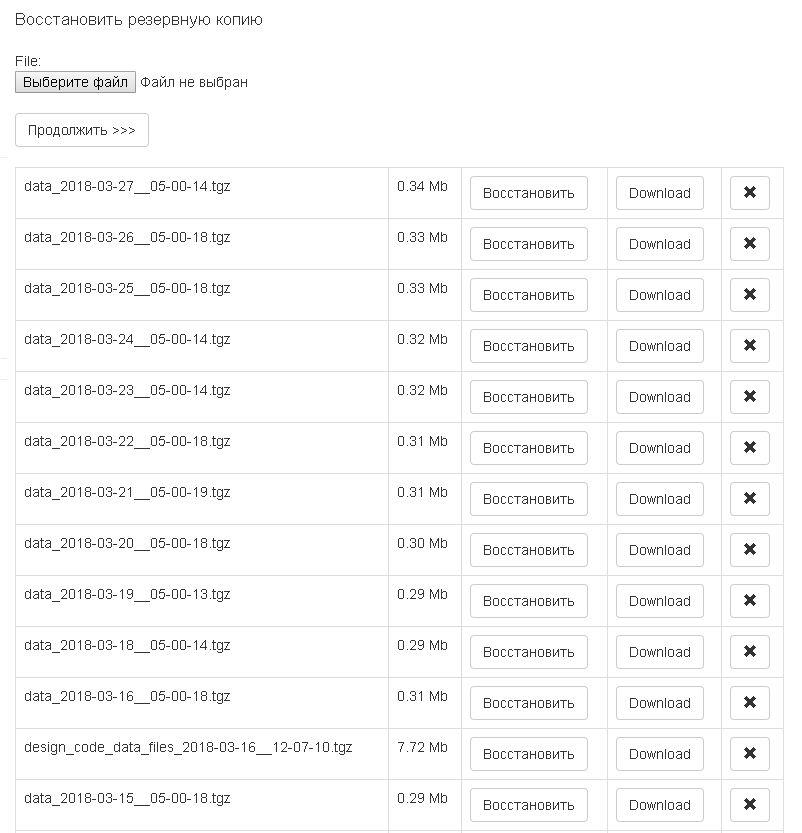Delete backup data_2018-03-18 via X icon
Screen dimensions: 802x833
(749, 652)
